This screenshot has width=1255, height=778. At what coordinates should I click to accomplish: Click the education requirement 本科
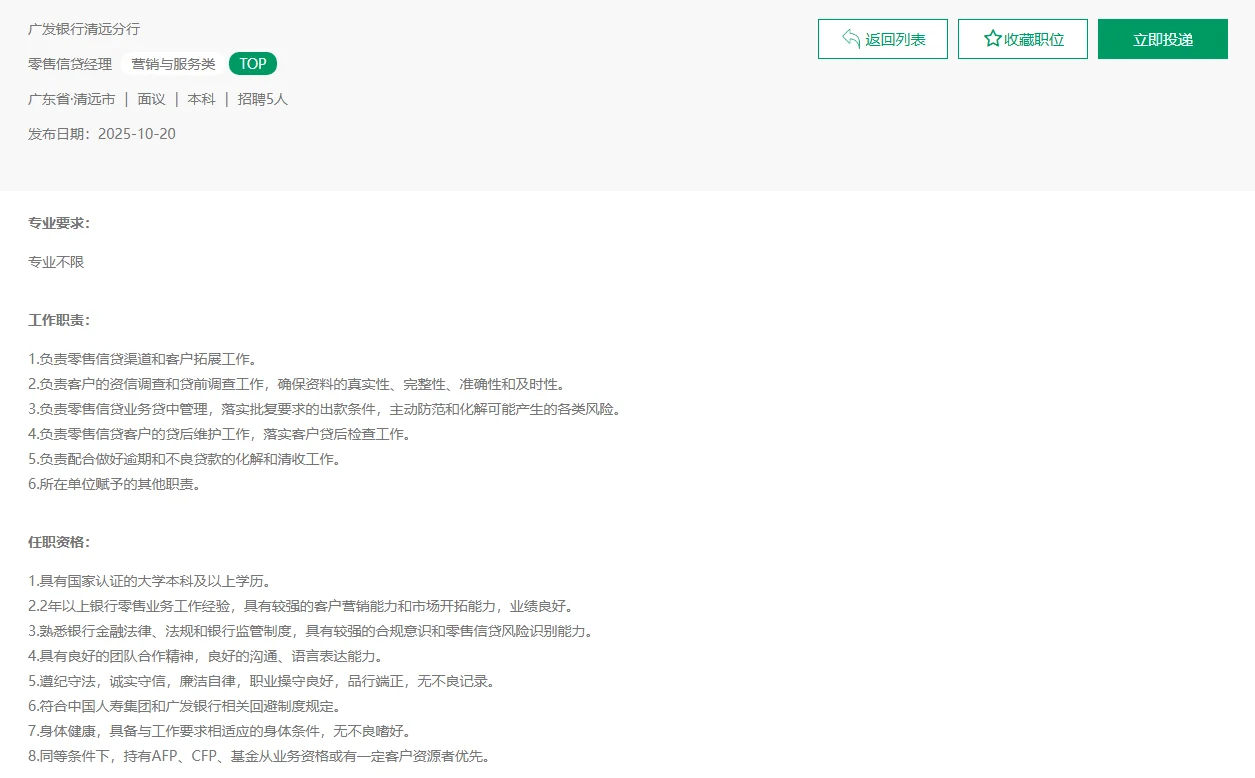[201, 99]
